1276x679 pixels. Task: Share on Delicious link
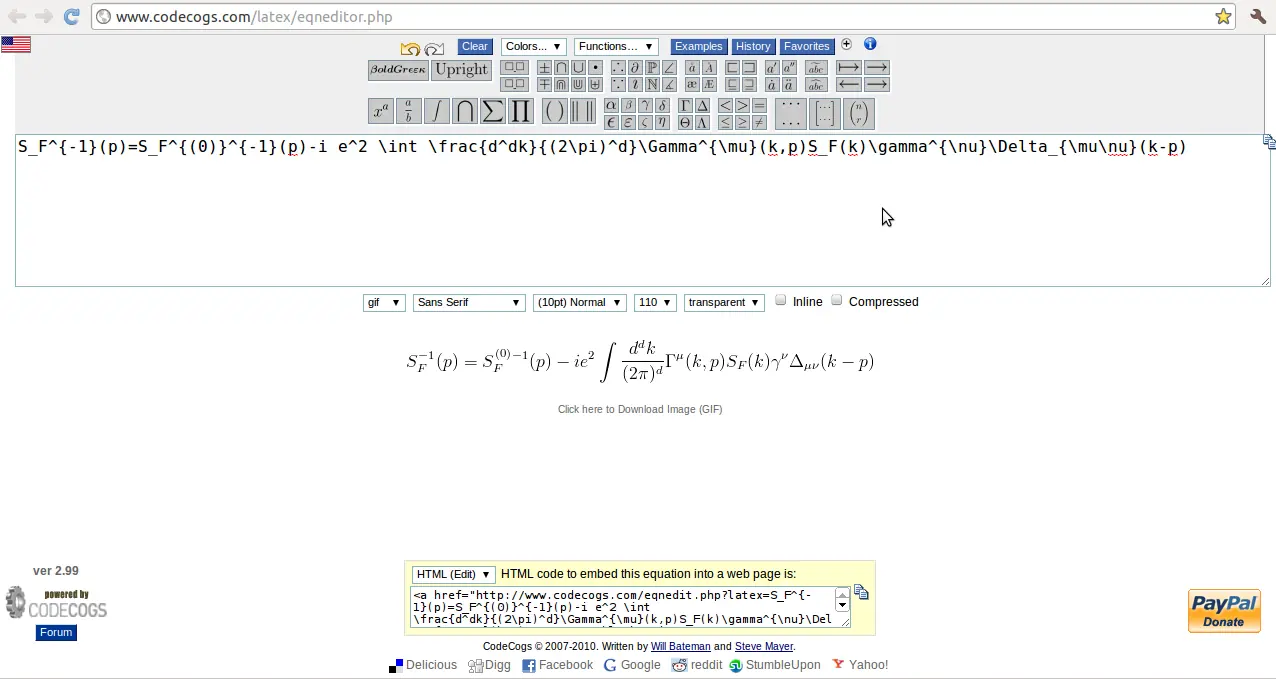[x=423, y=665]
